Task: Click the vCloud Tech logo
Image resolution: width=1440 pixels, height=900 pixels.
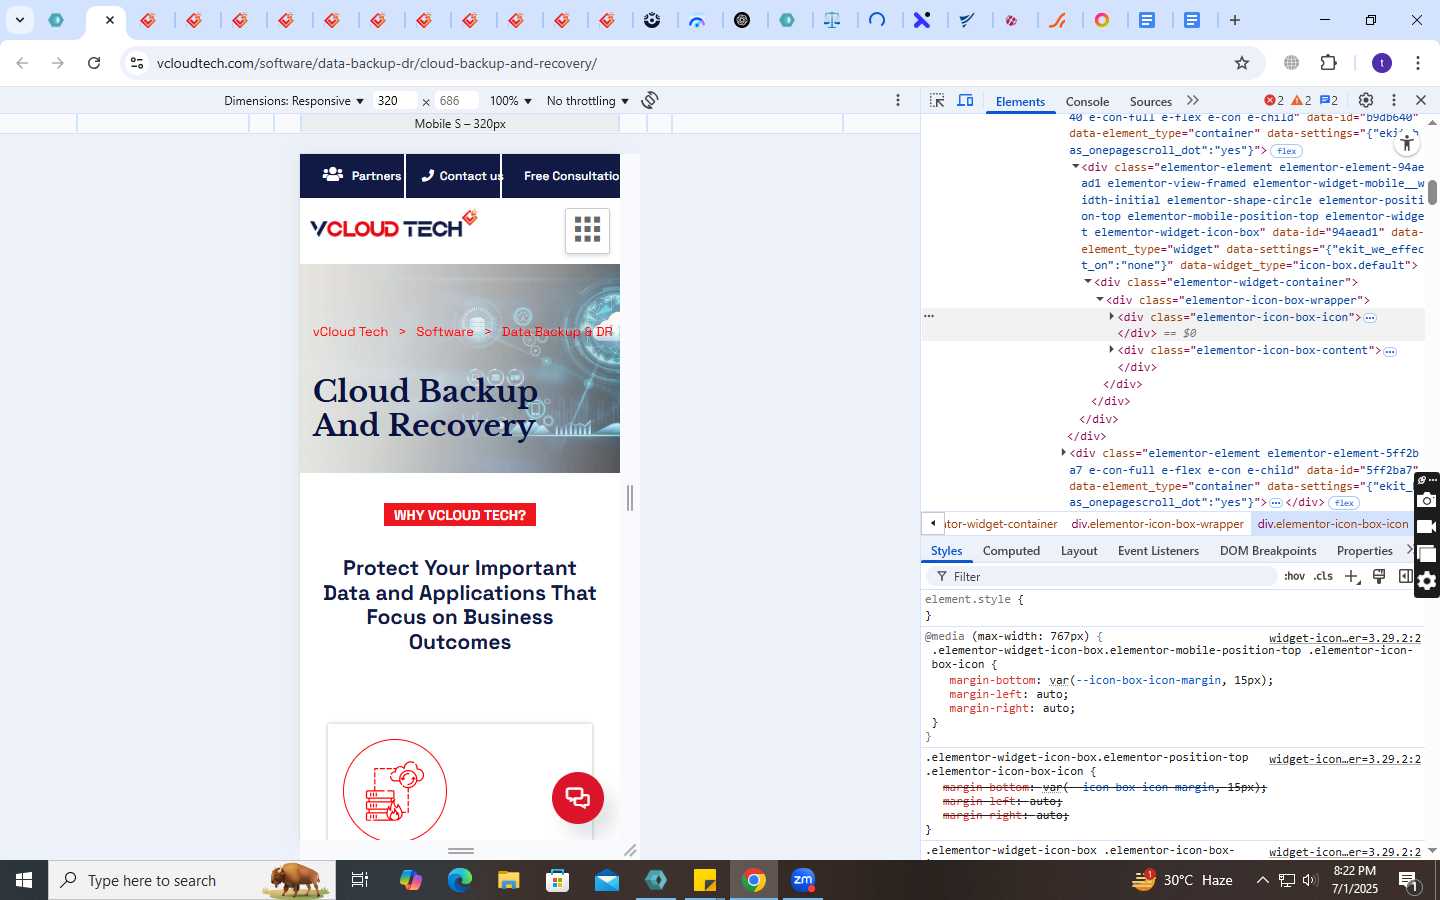Action: click(393, 224)
